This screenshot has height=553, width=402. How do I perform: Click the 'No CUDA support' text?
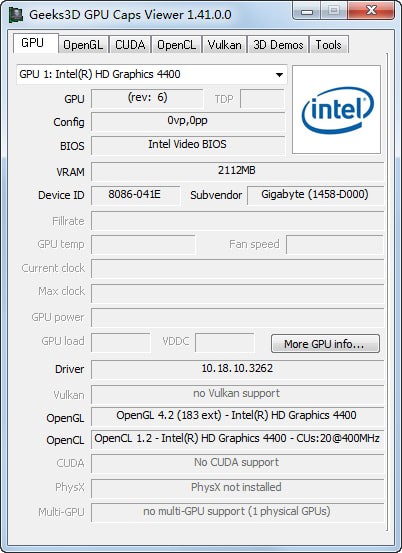(237, 462)
